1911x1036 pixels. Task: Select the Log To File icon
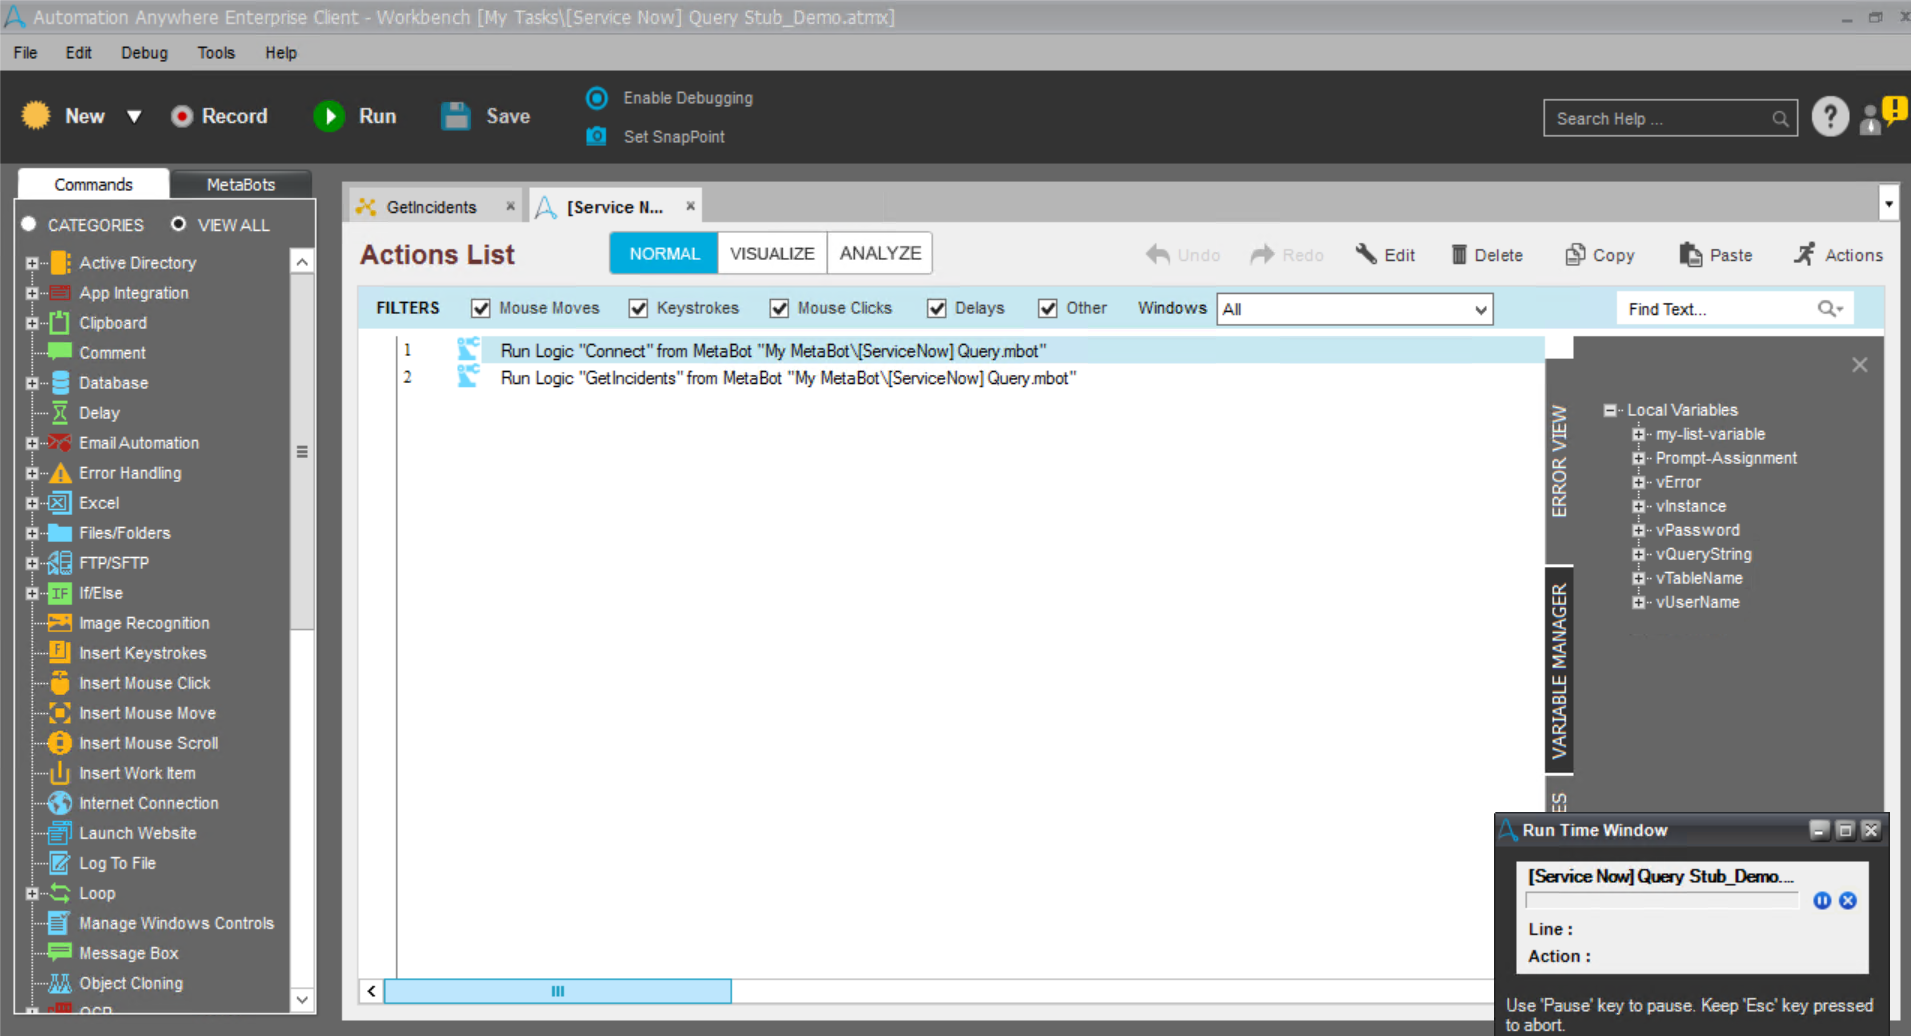[x=60, y=863]
